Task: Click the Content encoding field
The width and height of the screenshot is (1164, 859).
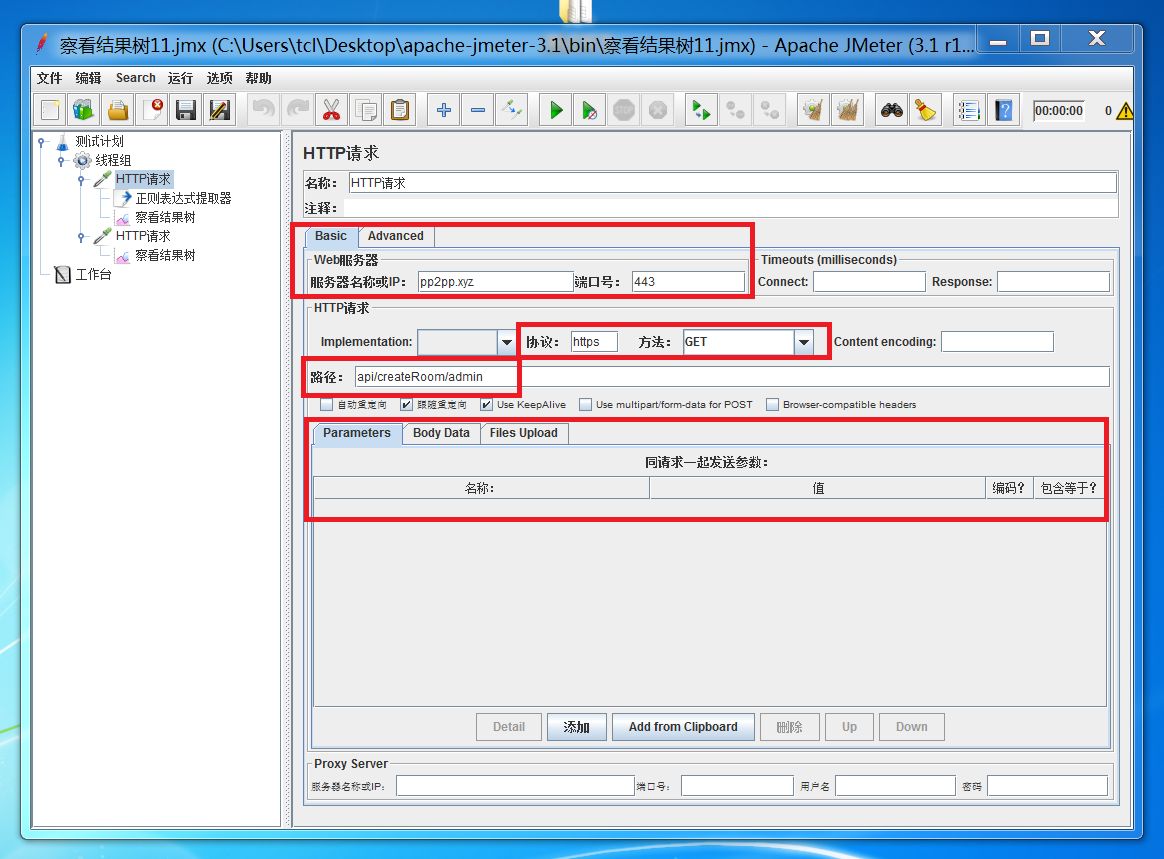Action: pyautogui.click(x=997, y=342)
